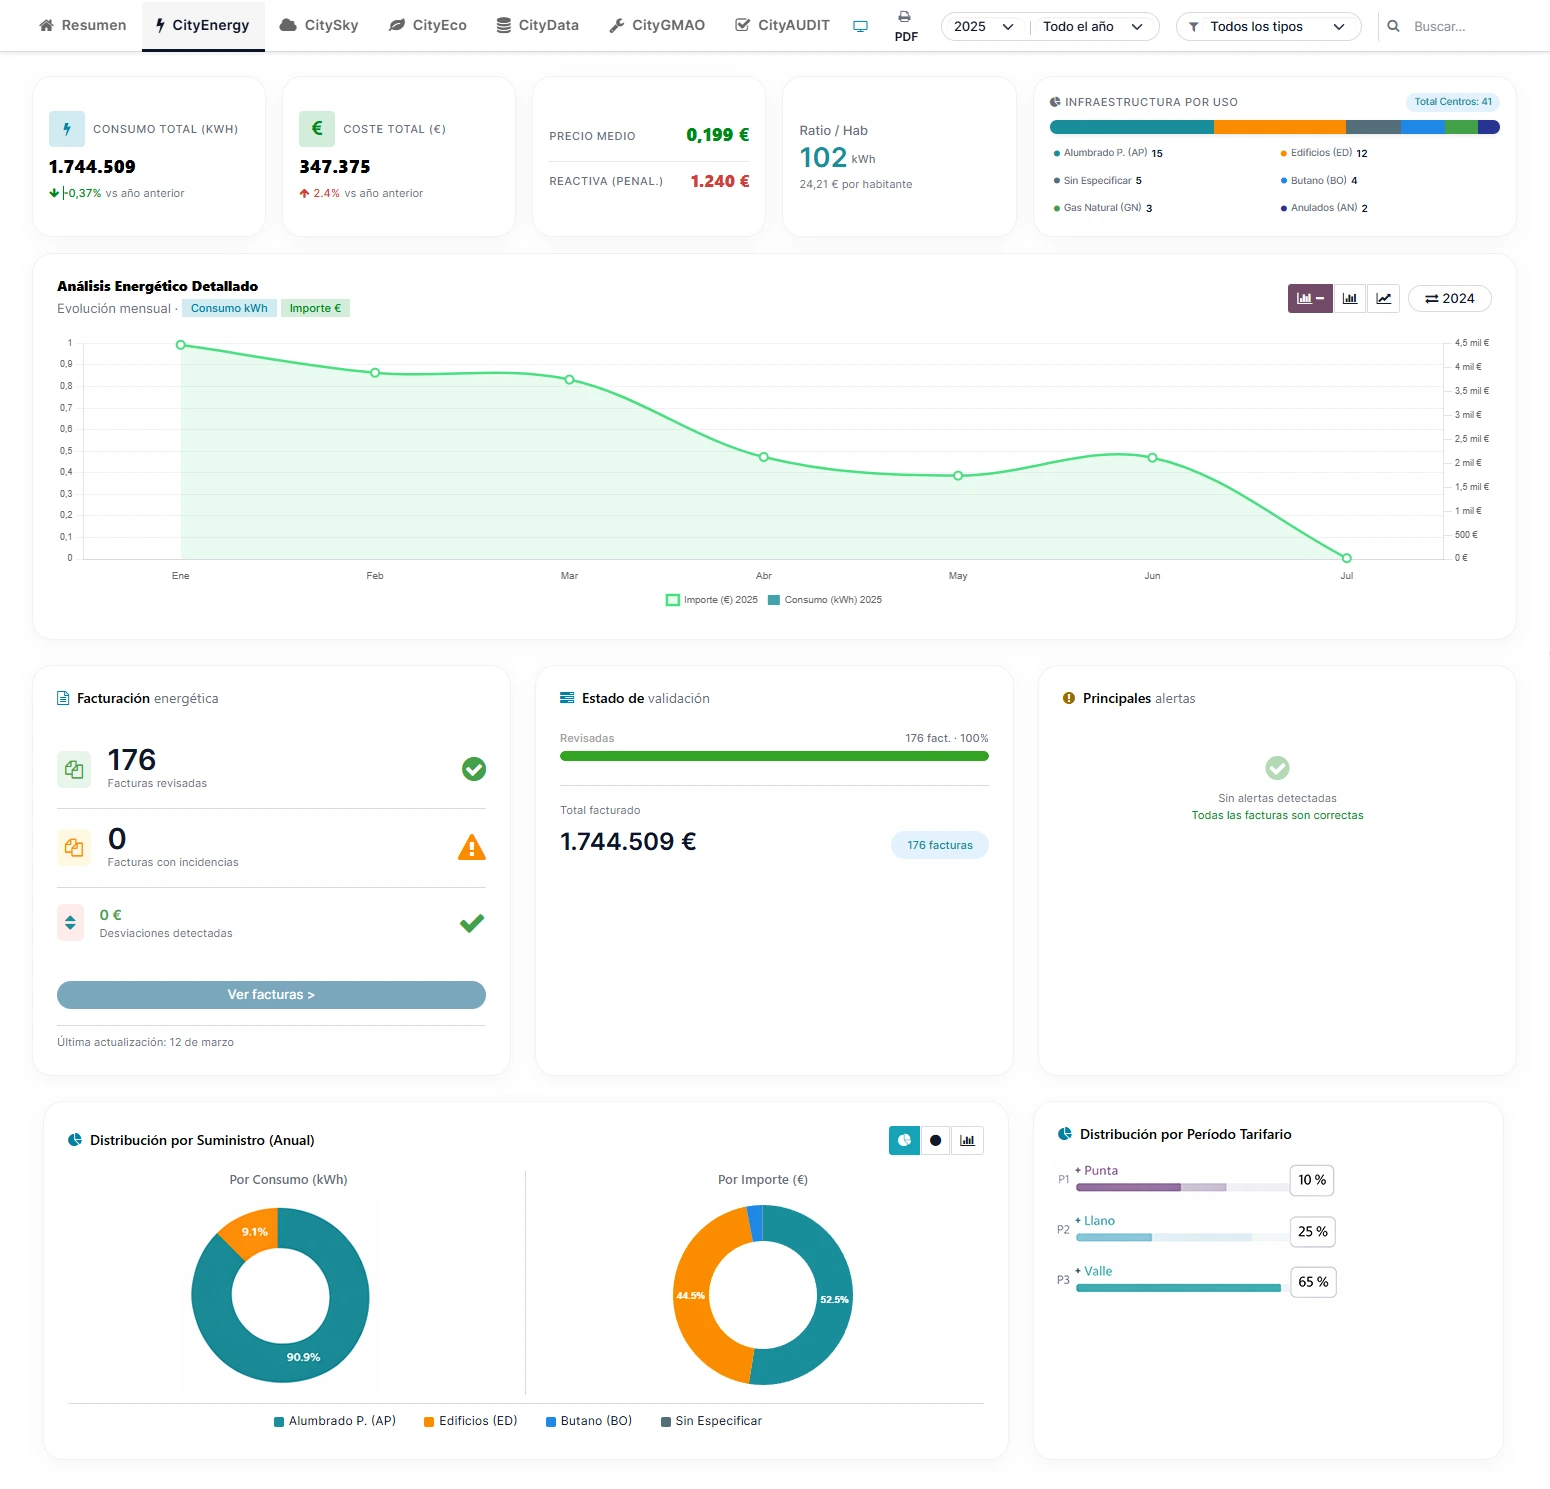Open the Todos los tipos filter dropdown
This screenshot has width=1550, height=1489.
coord(1268,27)
